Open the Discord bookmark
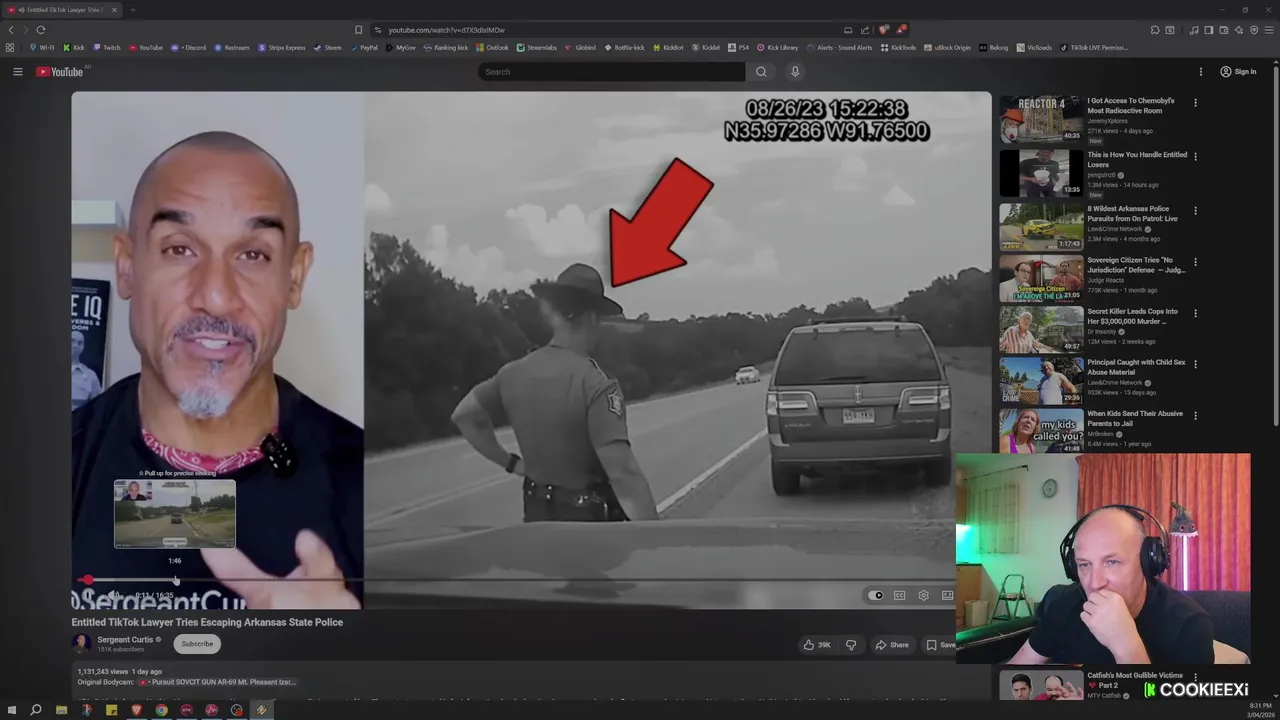The width and height of the screenshot is (1280, 720). (189, 47)
